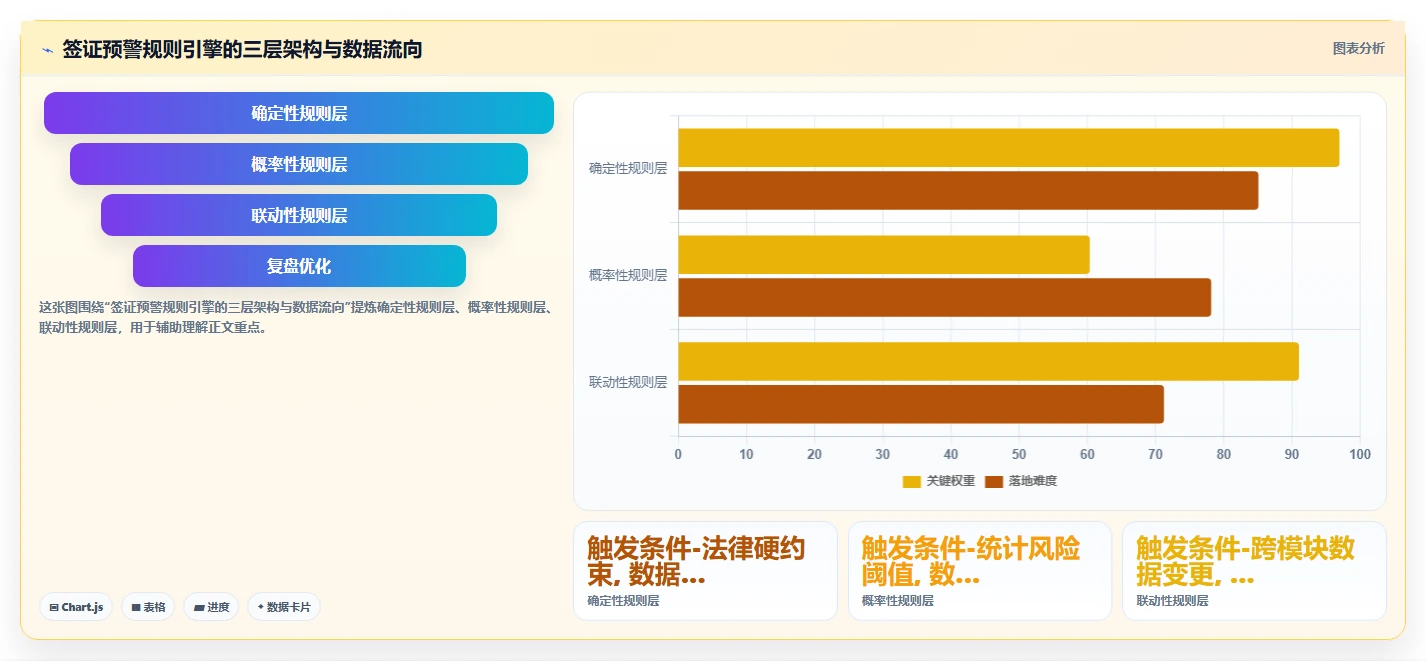Click the brown 概率性规则层 落地难度 bar
Image resolution: width=1426 pixels, height=661 pixels.
pos(944,297)
